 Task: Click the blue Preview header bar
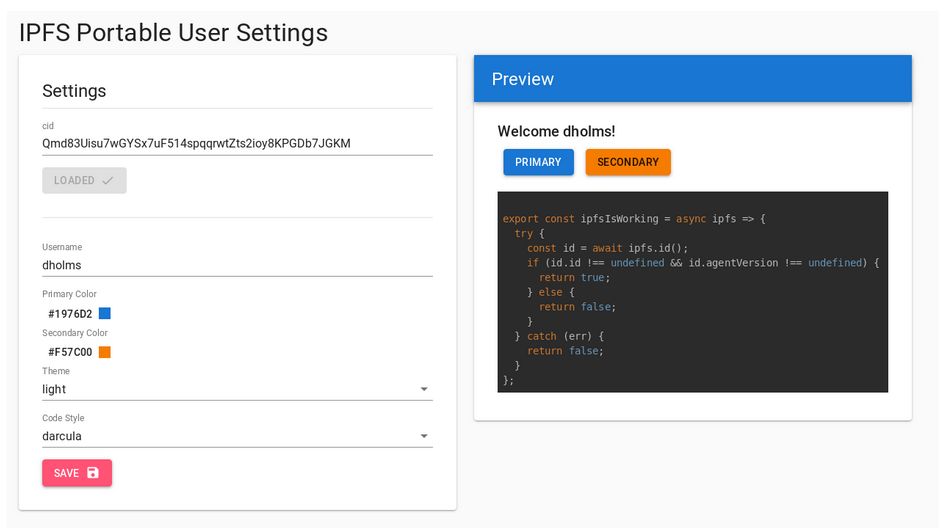692,79
